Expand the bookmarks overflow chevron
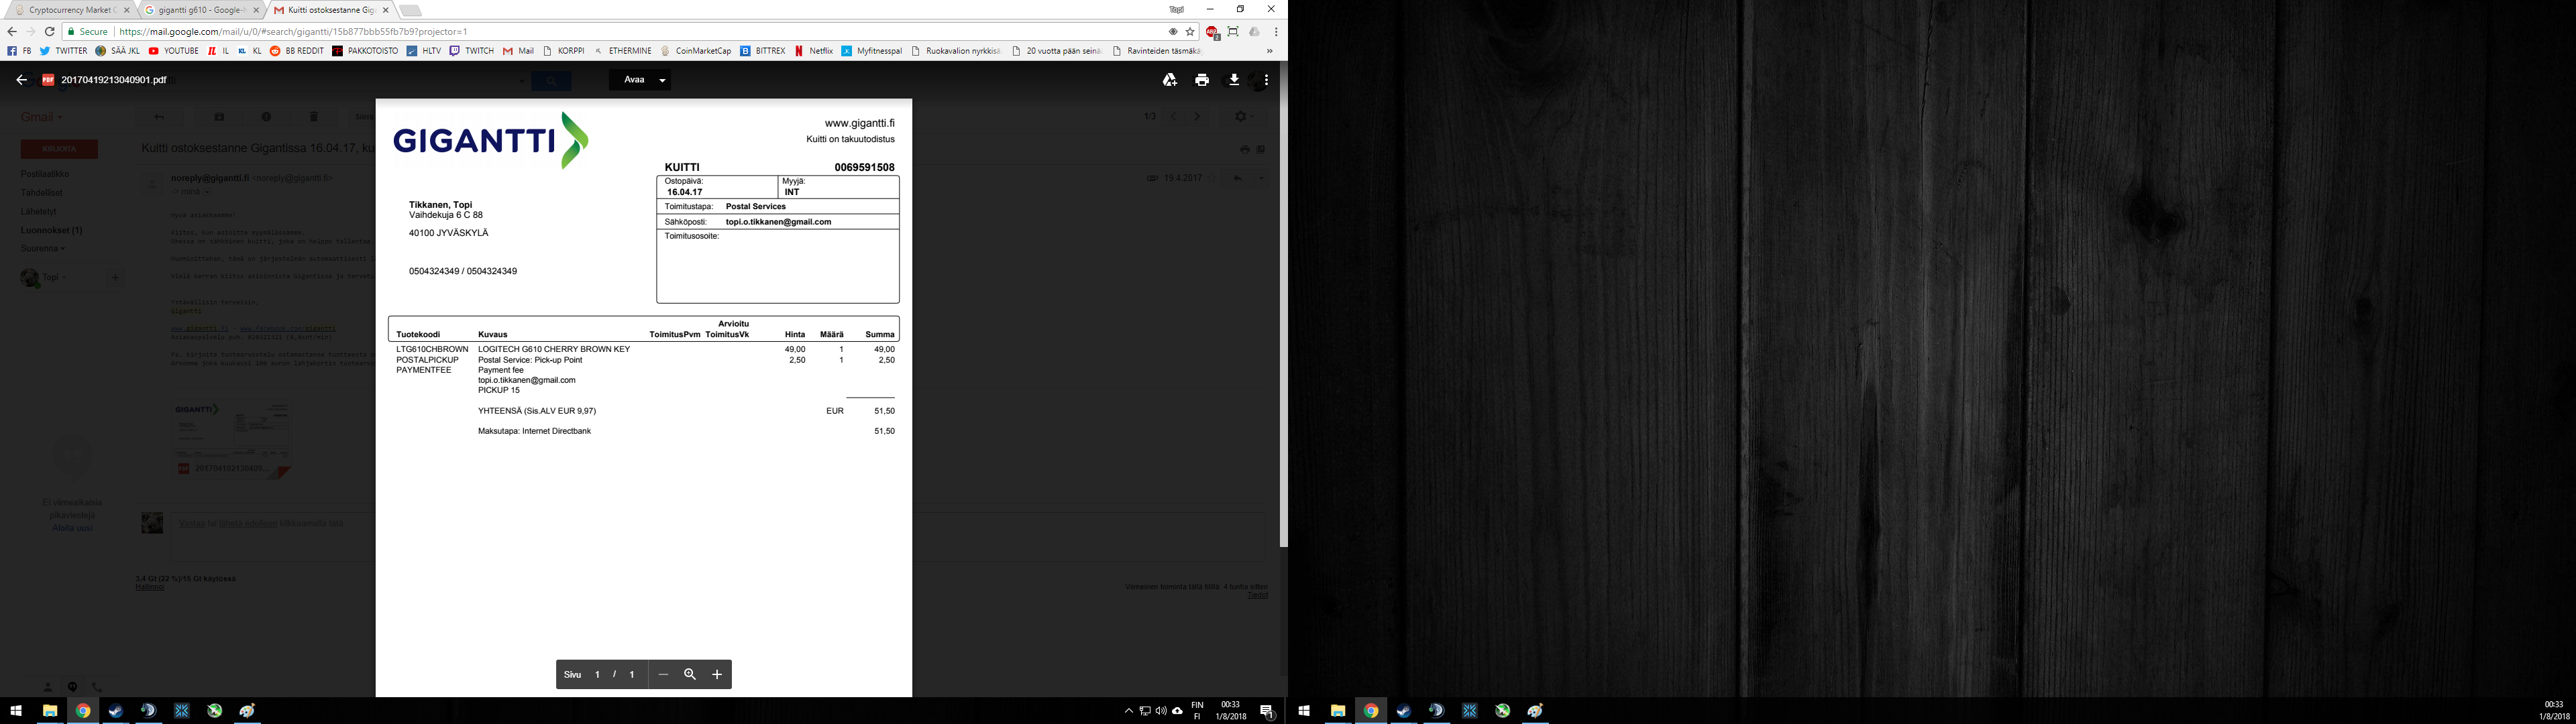 pos(1270,51)
